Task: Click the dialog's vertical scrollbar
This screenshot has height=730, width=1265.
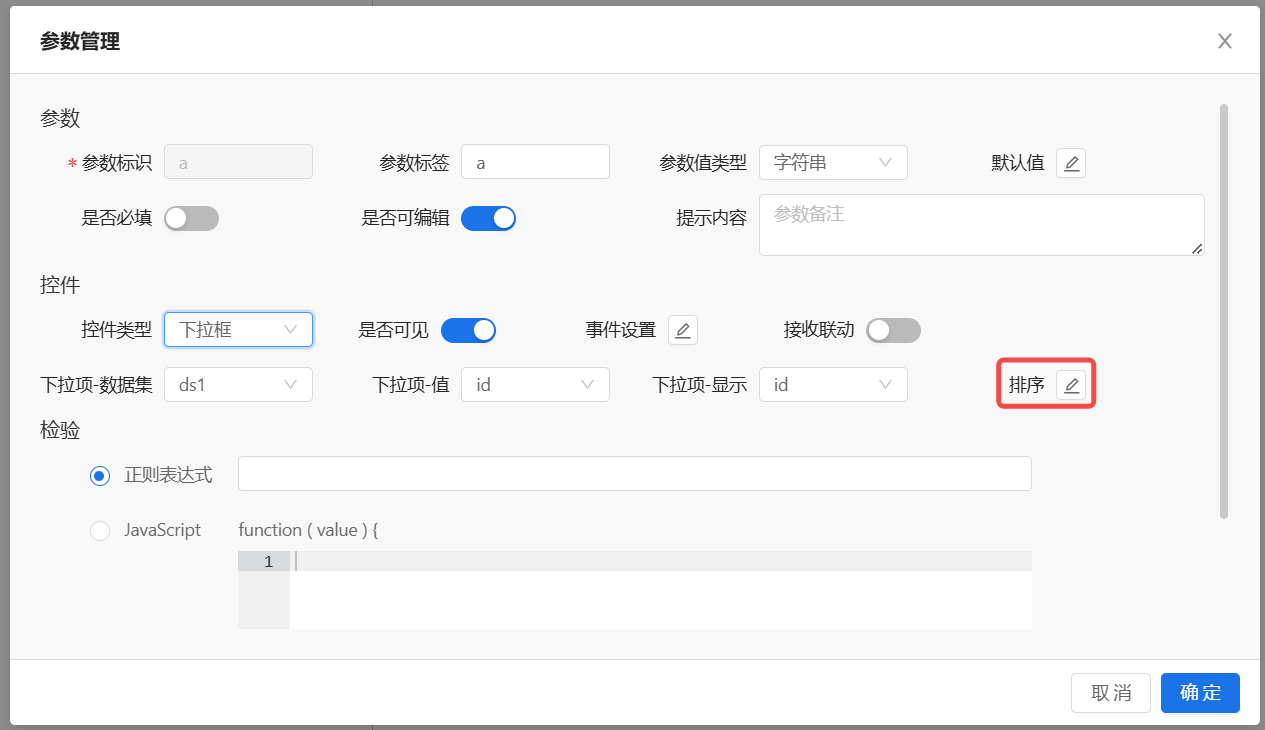Action: click(1224, 311)
